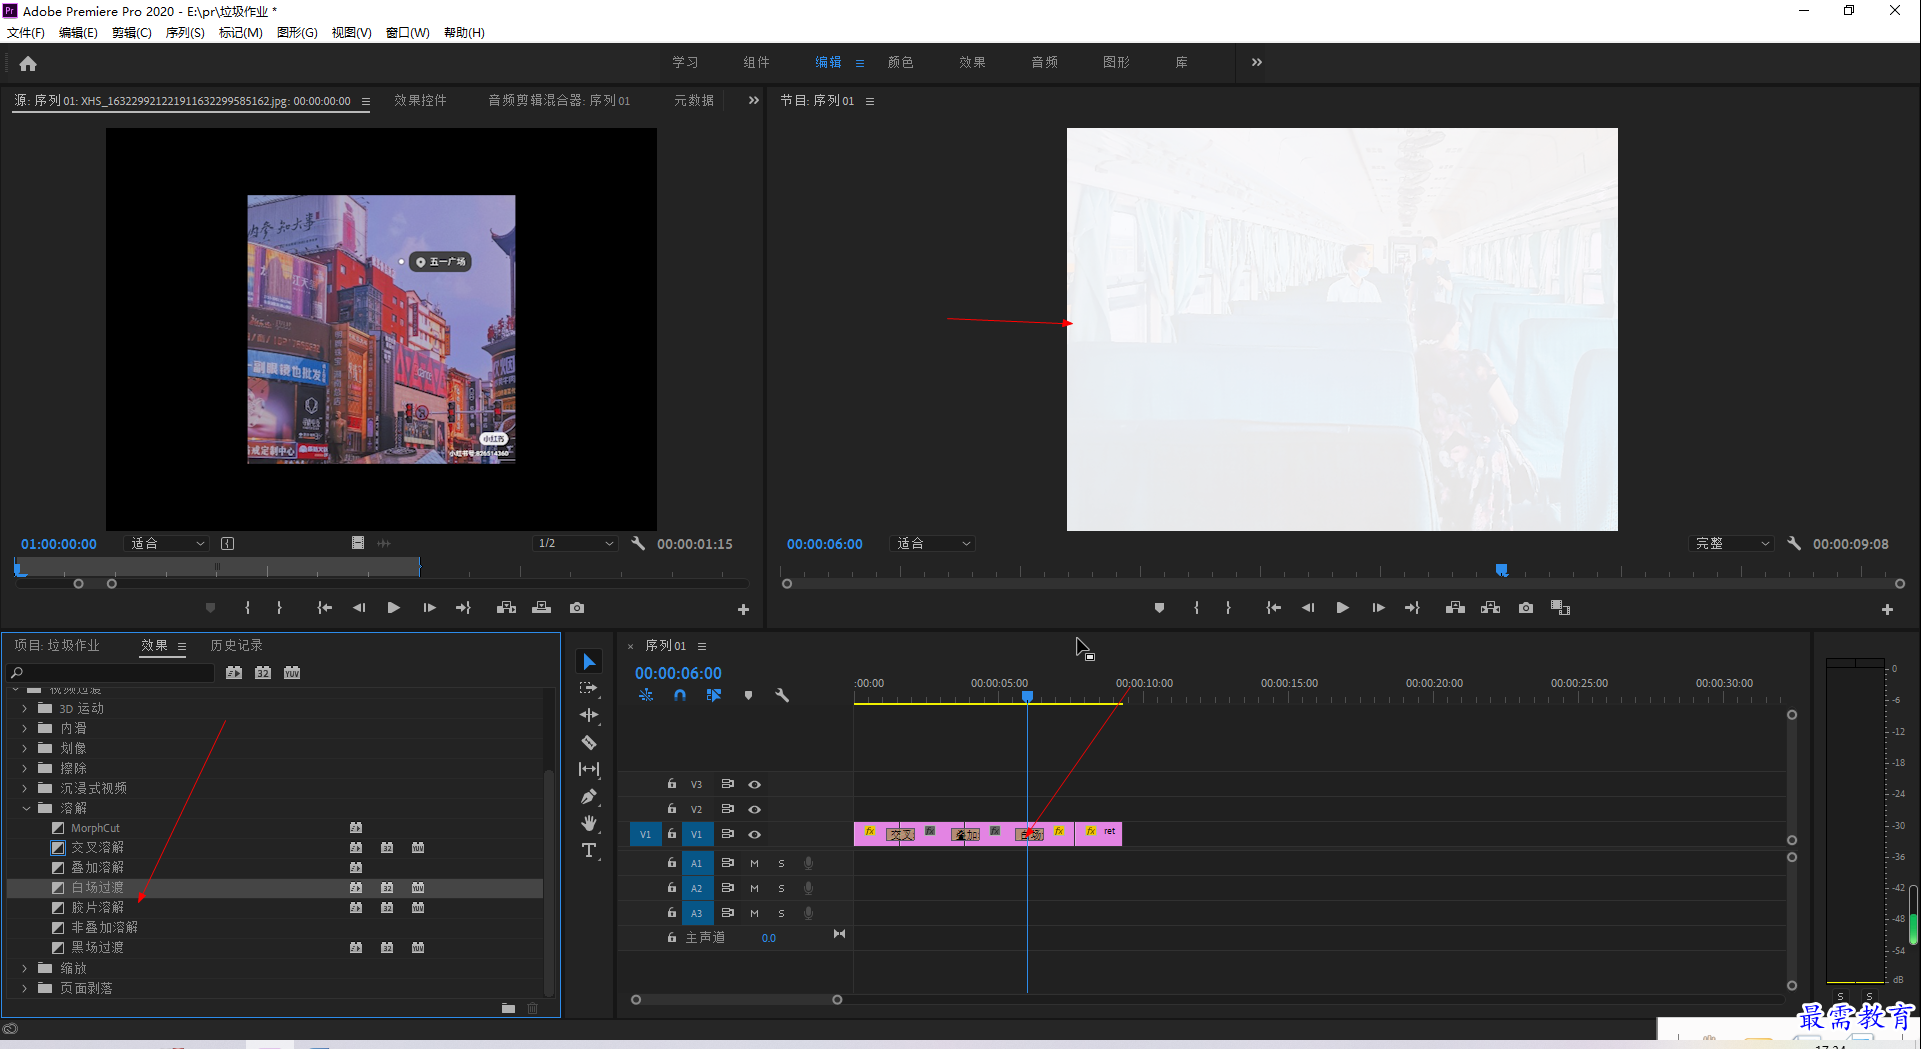Viewport: 1921px width, 1049px height.
Task: Open the 文件(F) menu
Action: (26, 32)
